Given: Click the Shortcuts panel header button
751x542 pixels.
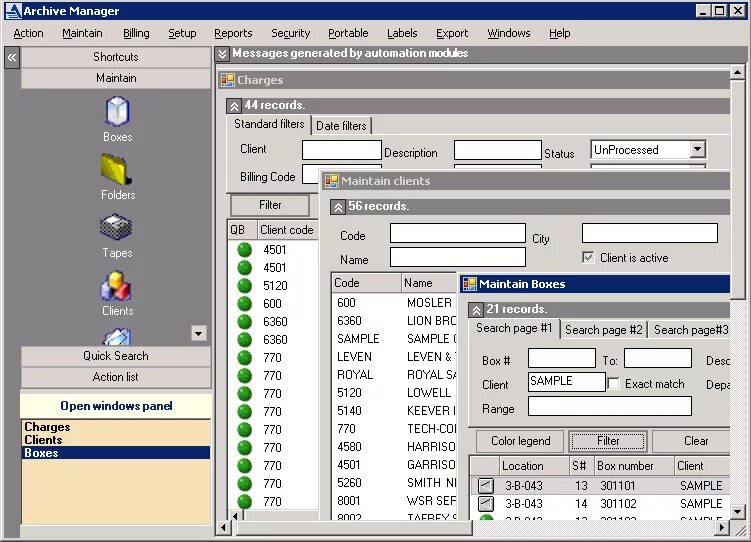Looking at the screenshot, I should pos(116,57).
